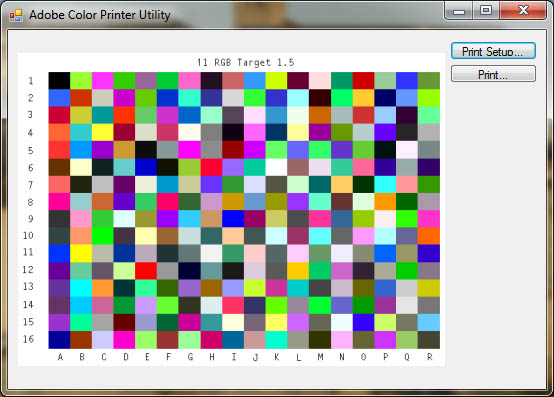554x397 pixels.
Task: Open the Print Setup dialog
Action: 493,51
